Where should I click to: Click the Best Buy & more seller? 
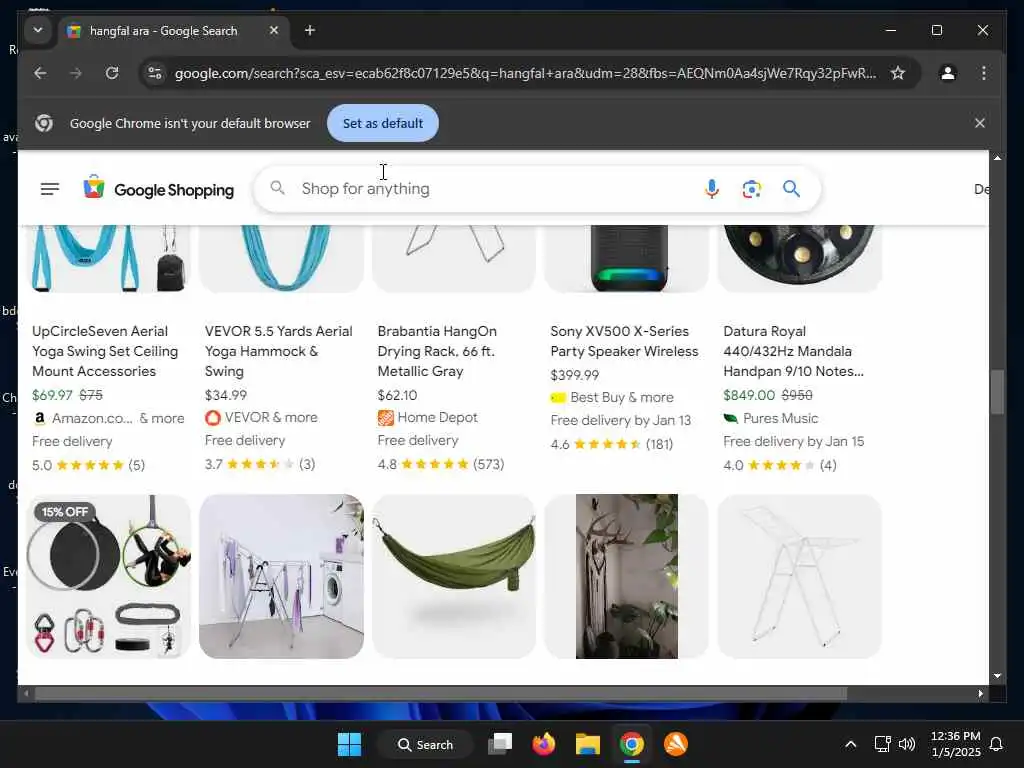tap(612, 397)
